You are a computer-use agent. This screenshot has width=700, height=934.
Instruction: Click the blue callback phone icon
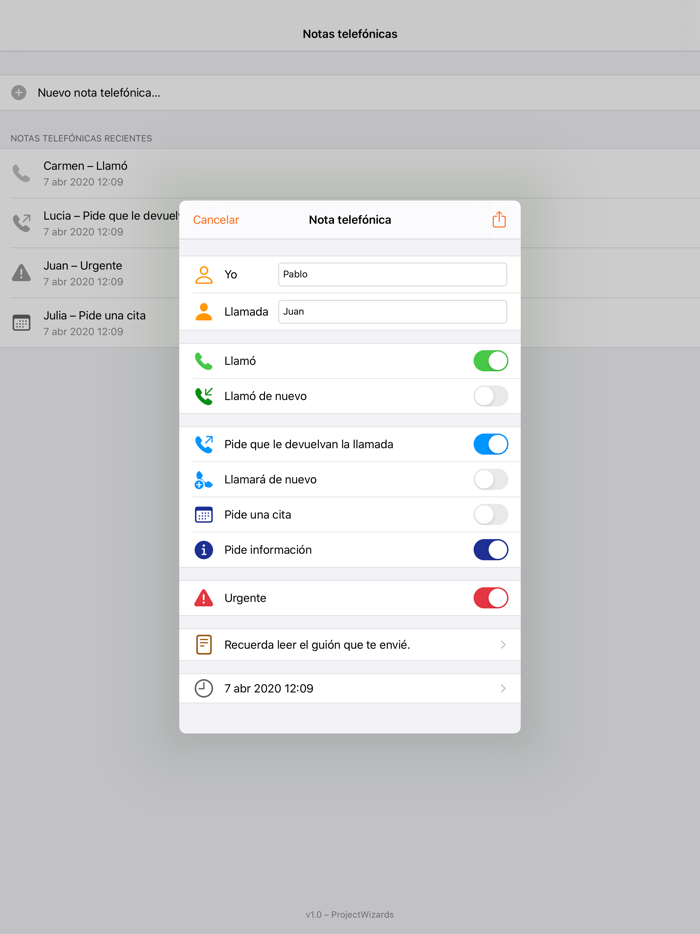204,444
